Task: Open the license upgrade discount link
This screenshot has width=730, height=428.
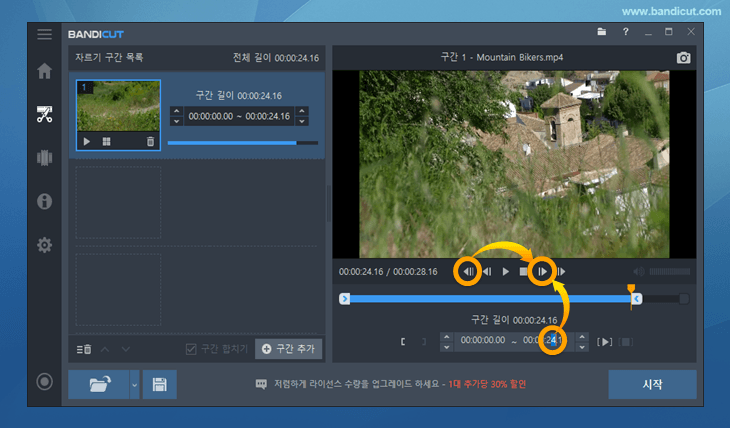Action: point(487,384)
